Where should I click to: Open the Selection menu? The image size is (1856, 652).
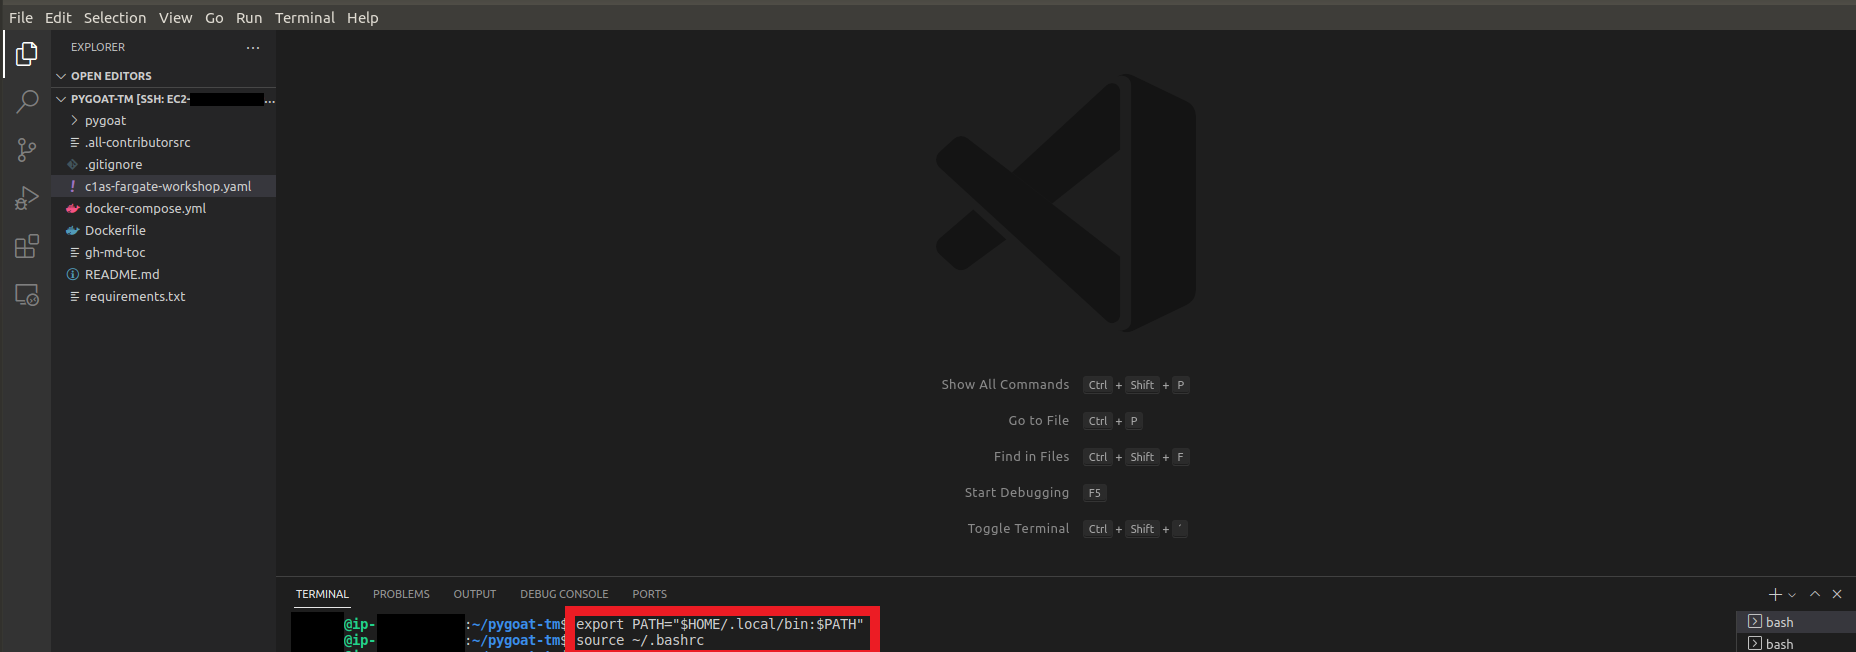[x=115, y=17]
